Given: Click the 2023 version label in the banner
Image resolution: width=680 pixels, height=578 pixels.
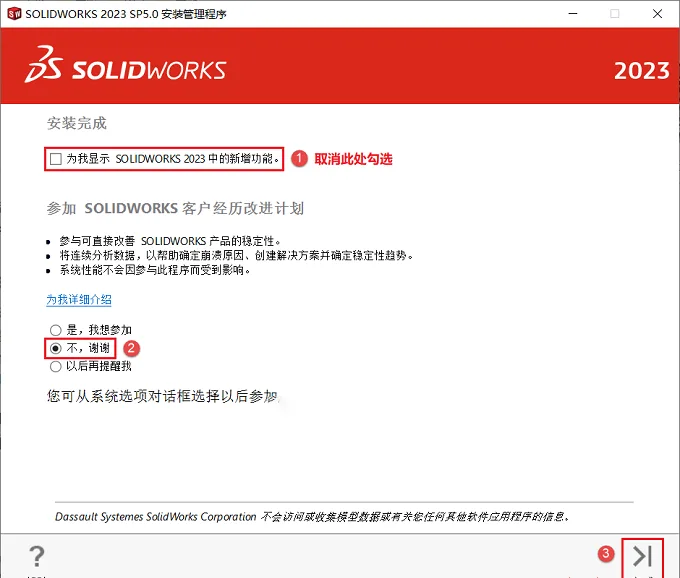Looking at the screenshot, I should (642, 71).
